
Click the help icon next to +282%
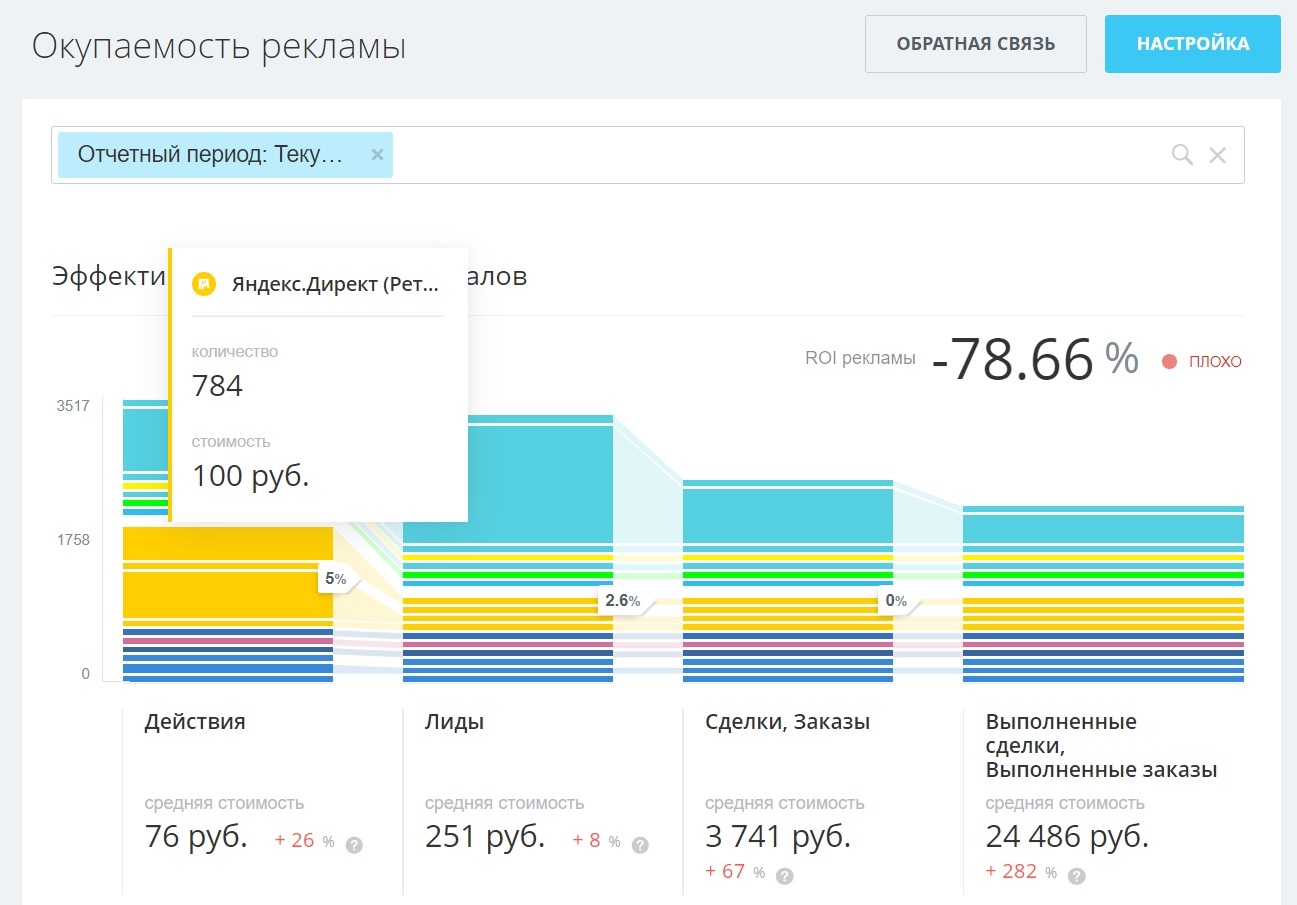pyautogui.click(x=1076, y=876)
